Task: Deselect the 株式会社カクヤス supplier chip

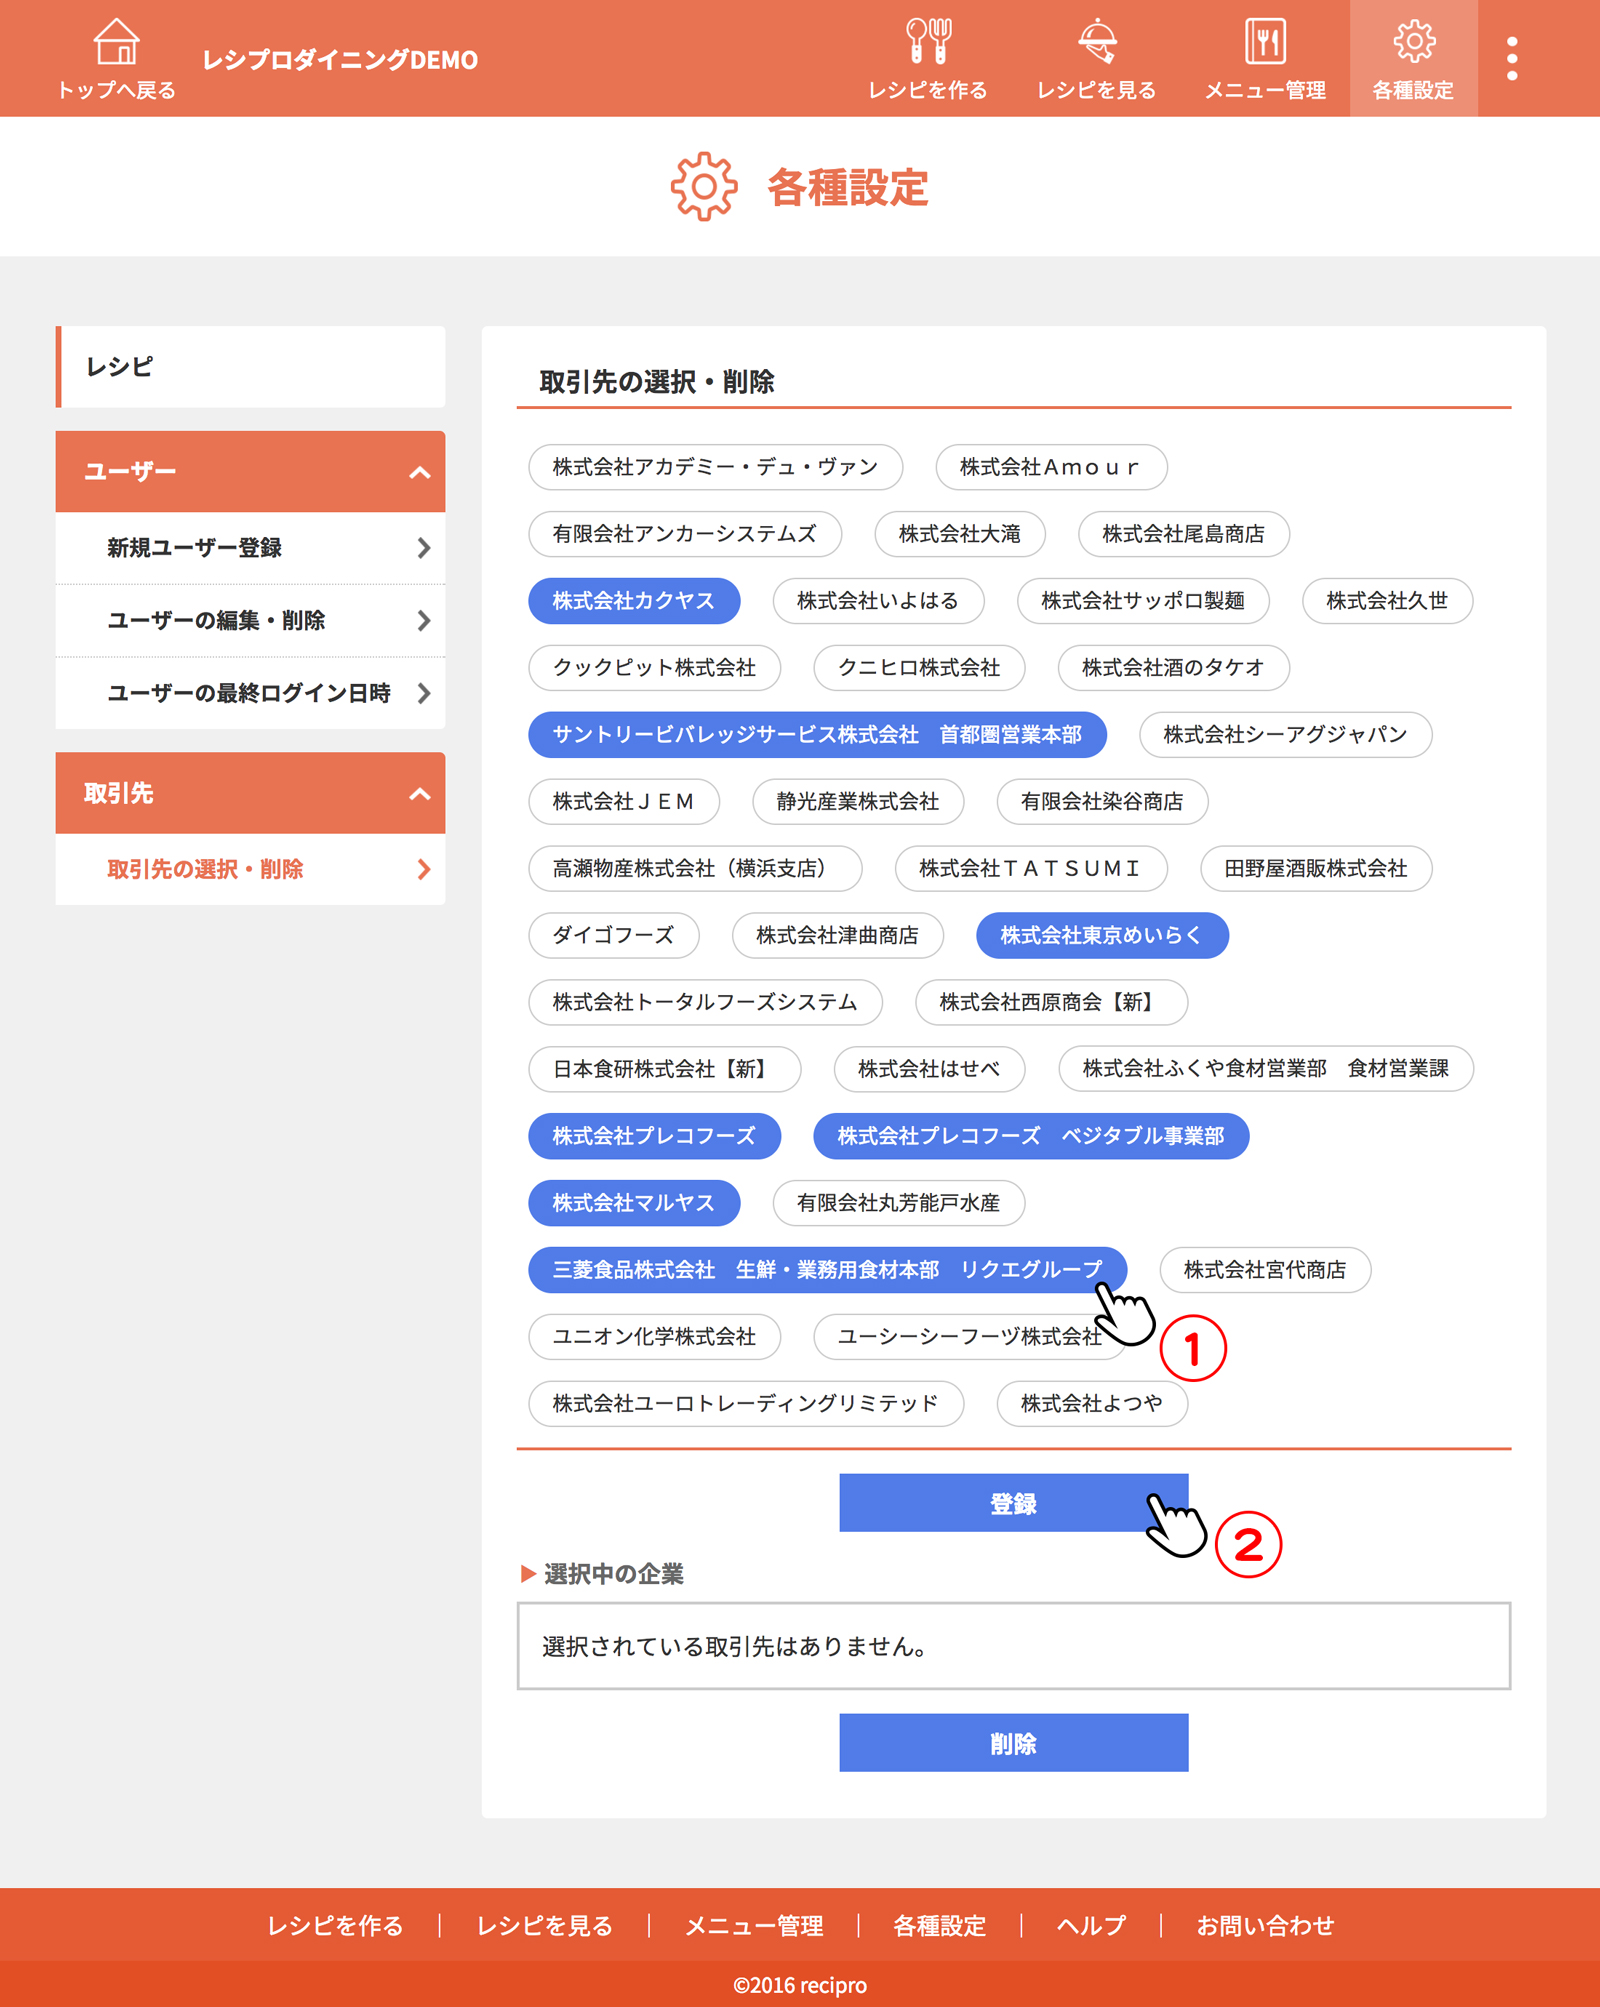Action: click(x=633, y=601)
